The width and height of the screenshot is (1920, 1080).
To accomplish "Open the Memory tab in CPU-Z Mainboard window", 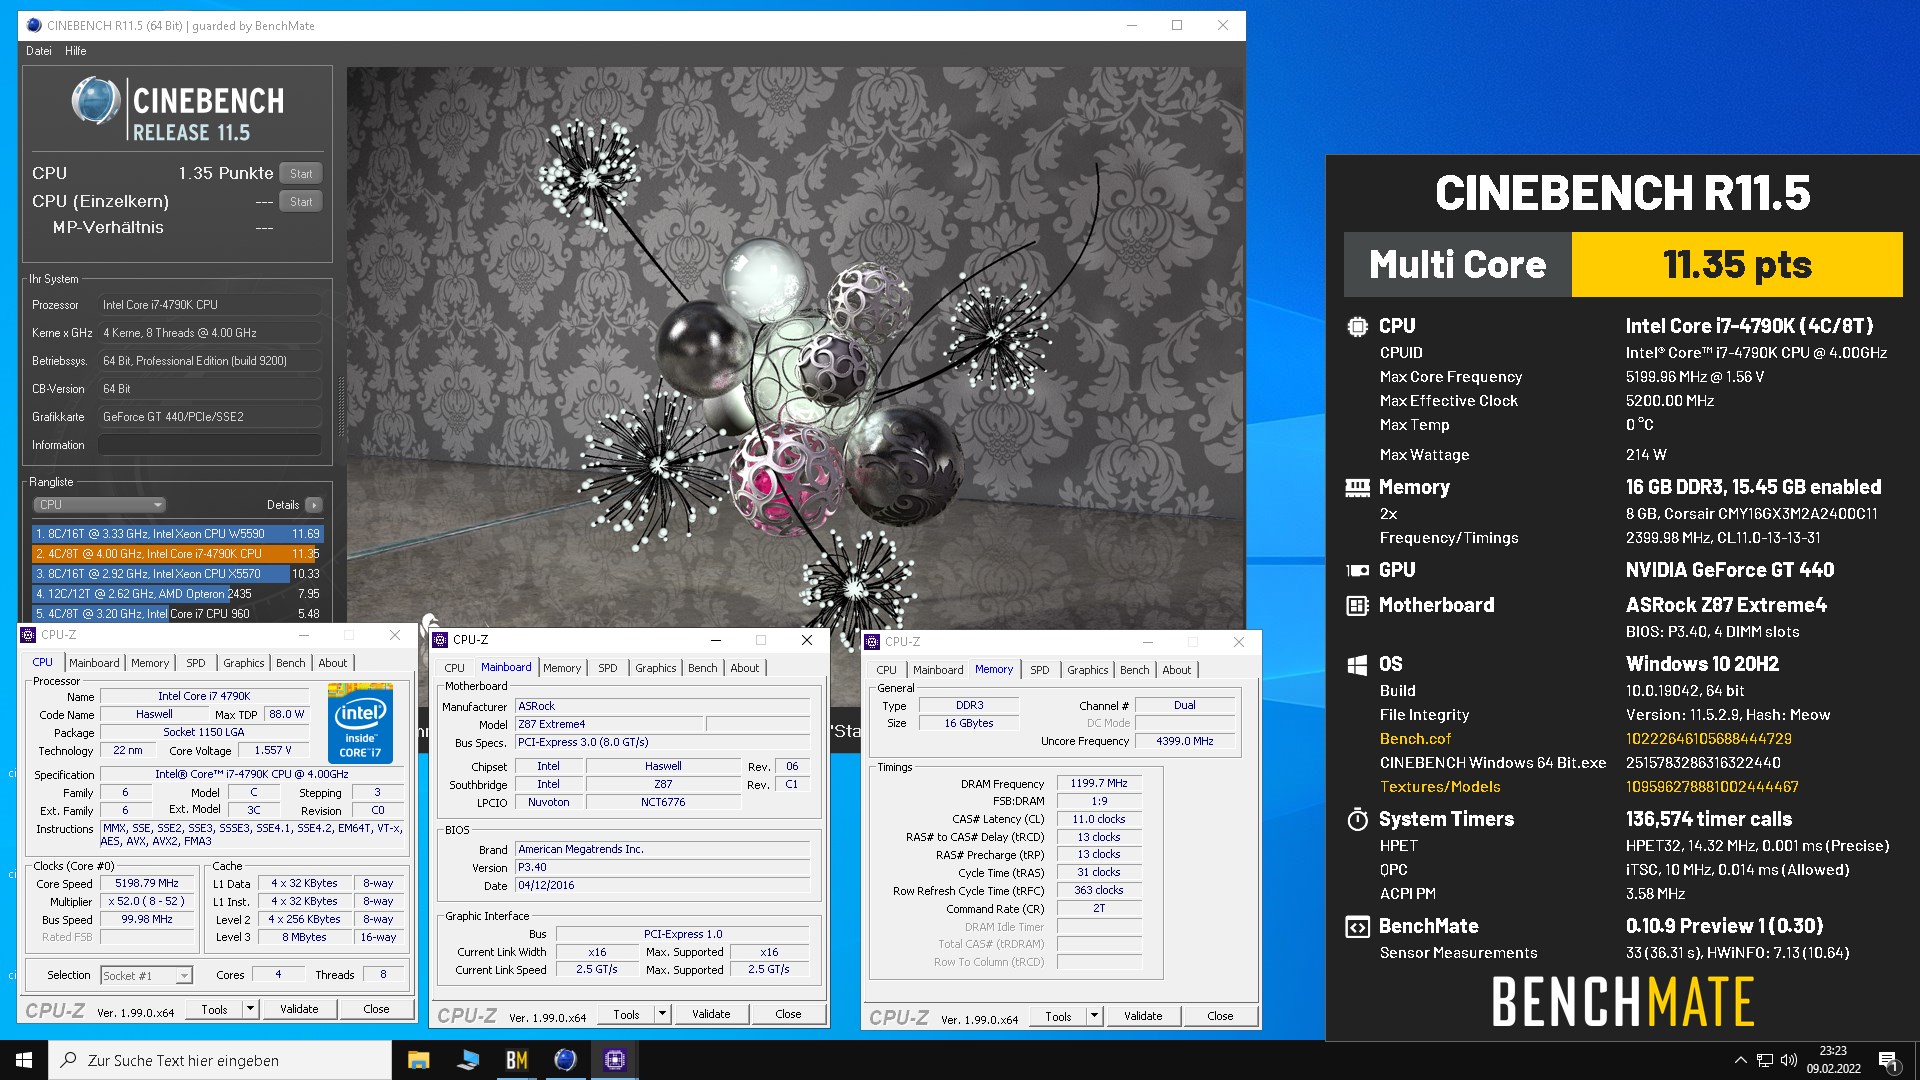I will click(x=562, y=668).
